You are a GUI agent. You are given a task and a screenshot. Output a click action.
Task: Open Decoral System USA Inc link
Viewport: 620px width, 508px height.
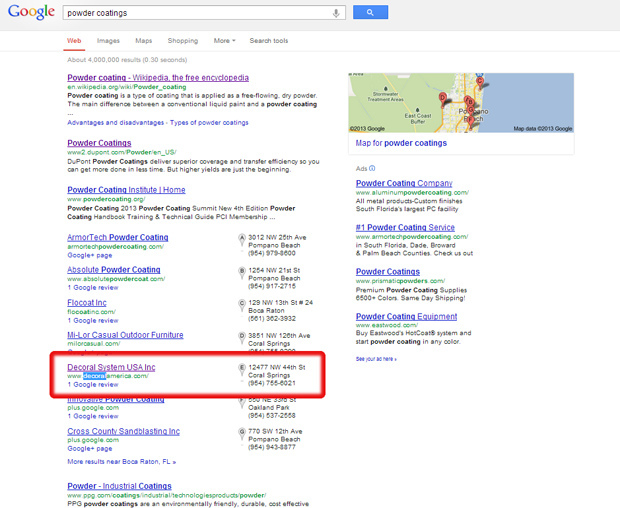111,367
